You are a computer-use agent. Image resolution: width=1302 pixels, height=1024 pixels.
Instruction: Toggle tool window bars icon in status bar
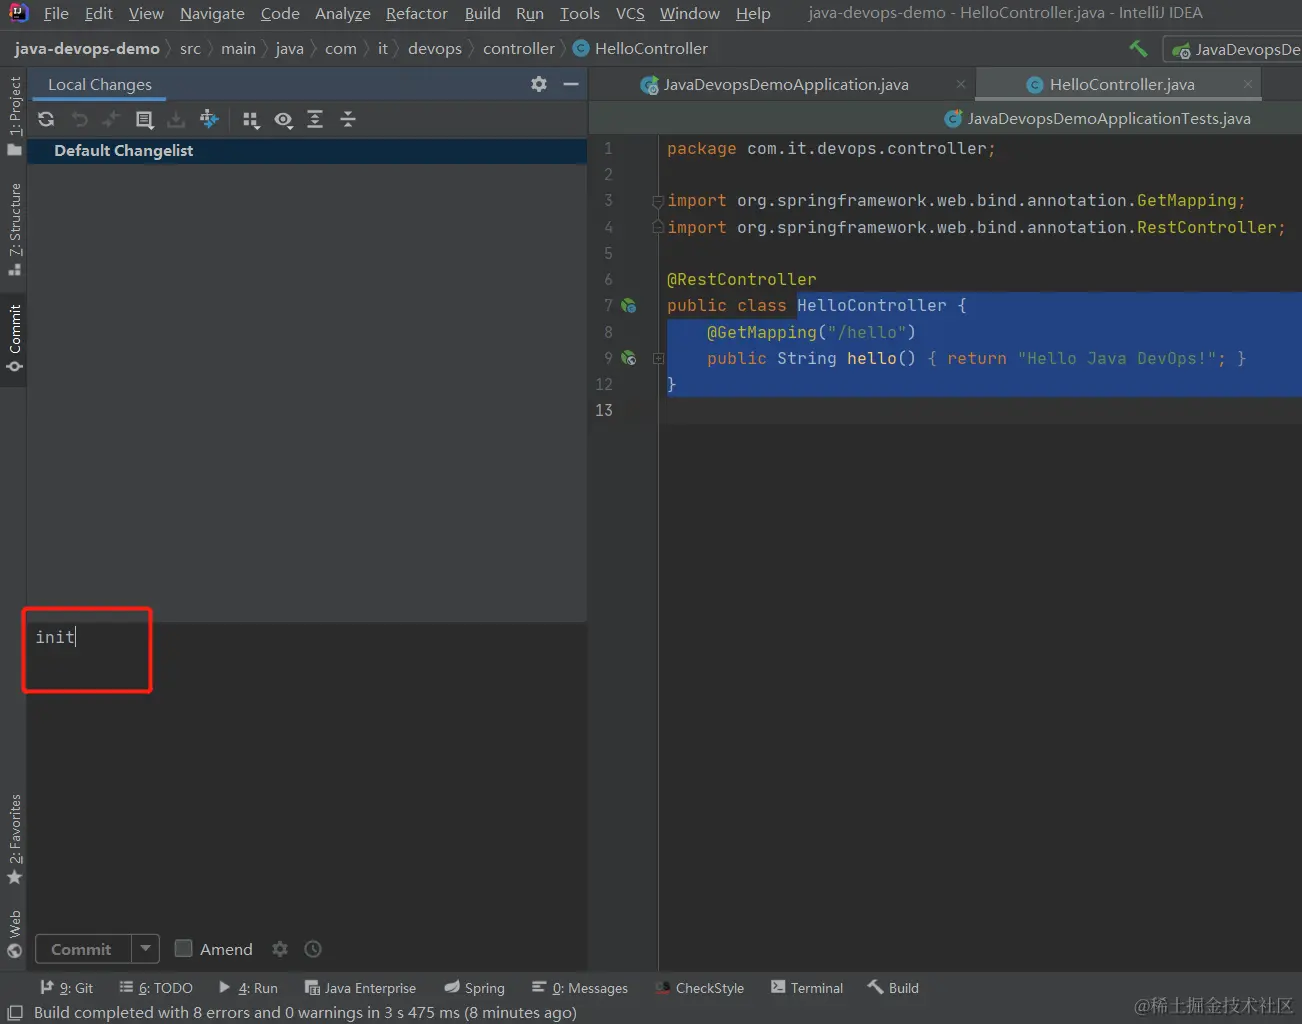click(15, 1012)
